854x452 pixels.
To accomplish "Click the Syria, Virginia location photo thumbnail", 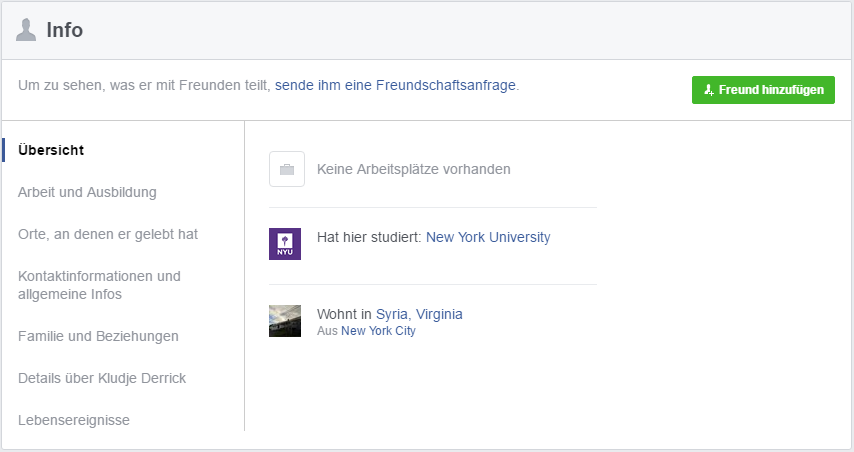I will coord(285,321).
